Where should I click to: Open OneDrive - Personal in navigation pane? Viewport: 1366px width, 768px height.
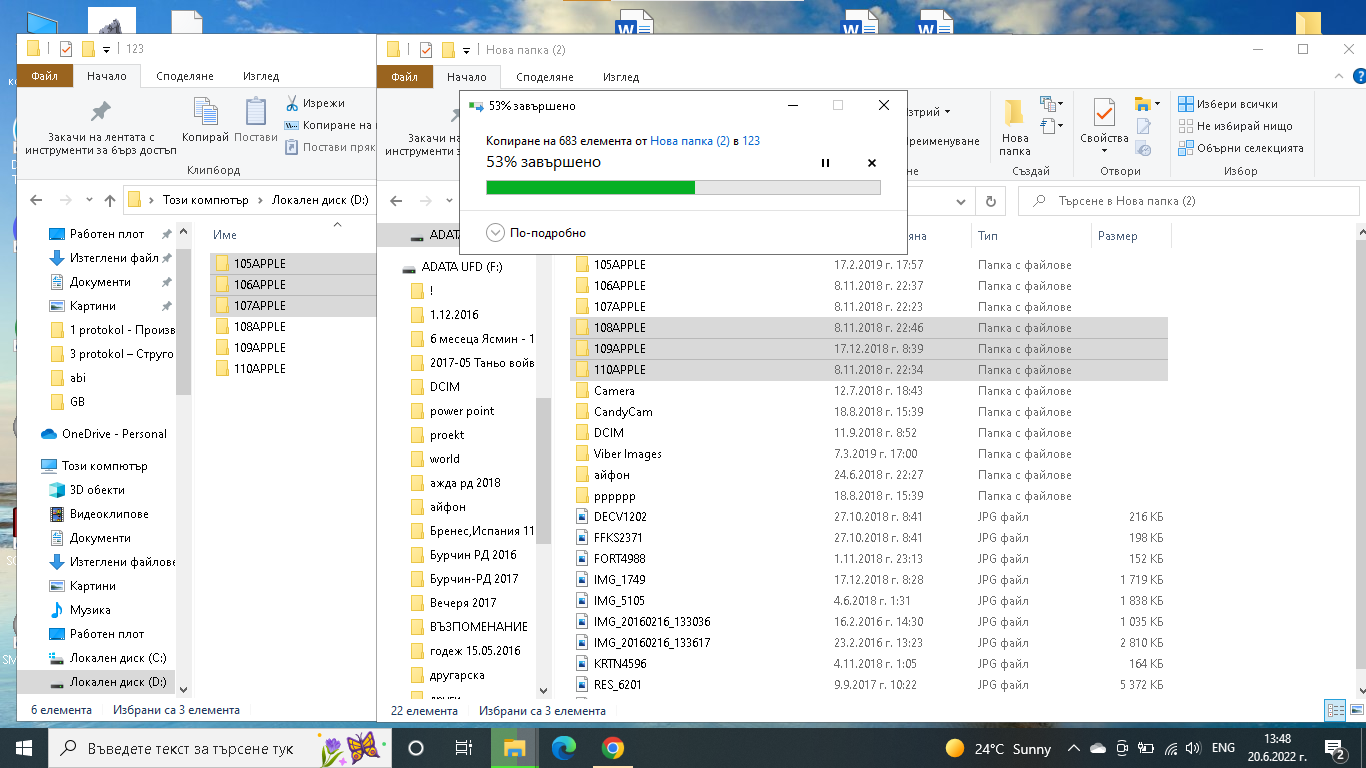tap(105, 434)
